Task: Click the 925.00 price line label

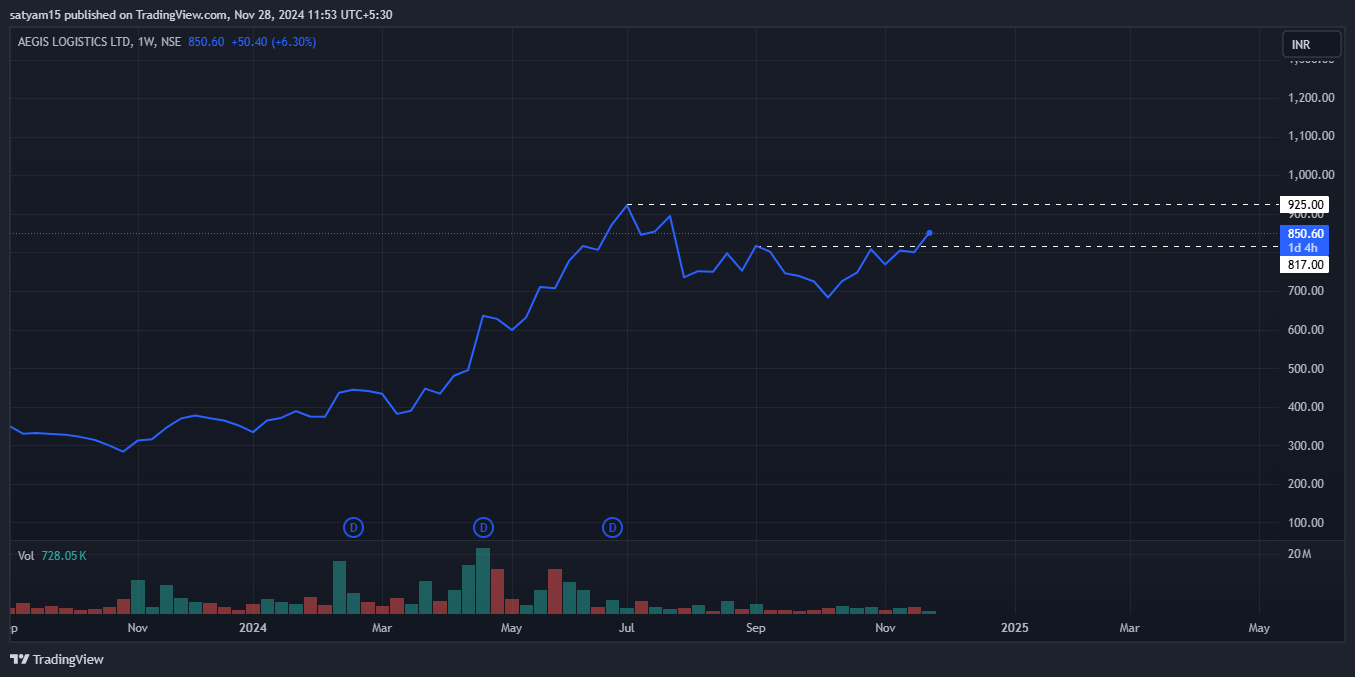Action: (x=1304, y=205)
